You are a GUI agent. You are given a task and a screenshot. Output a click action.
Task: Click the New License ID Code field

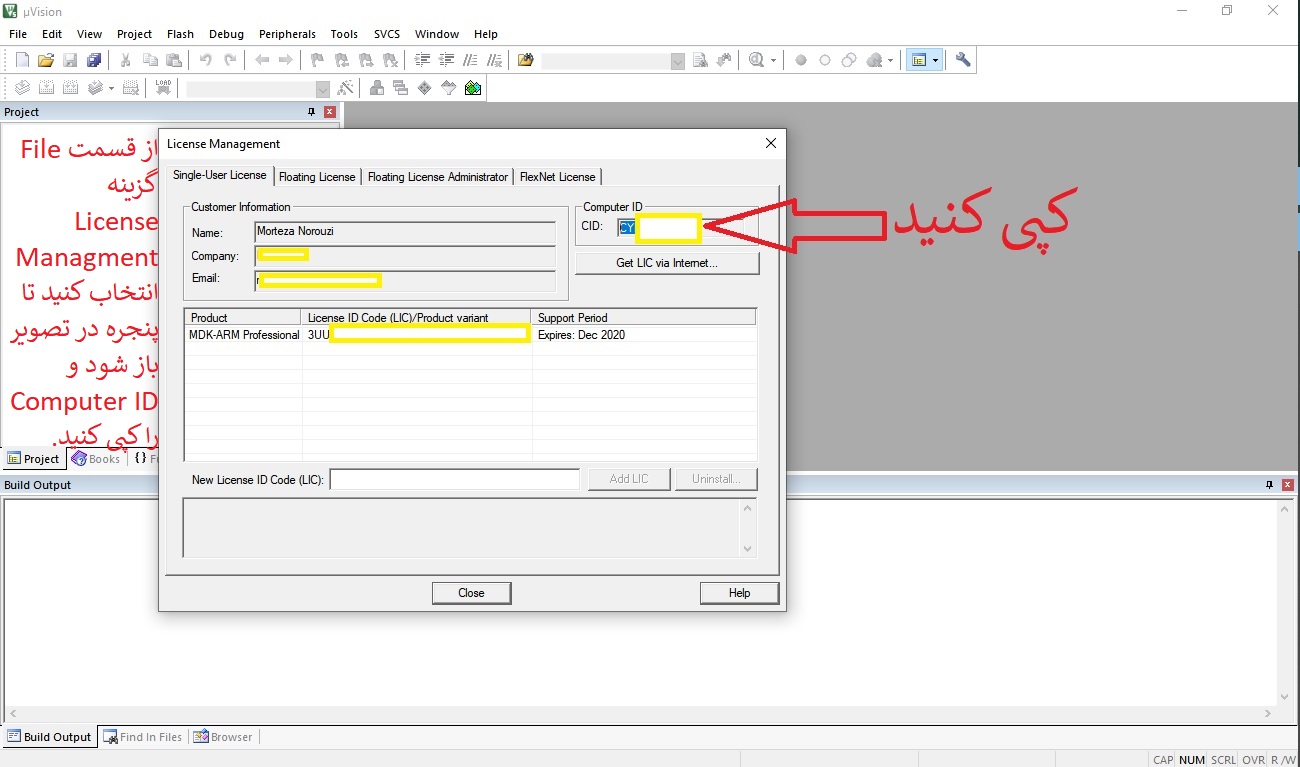point(455,480)
